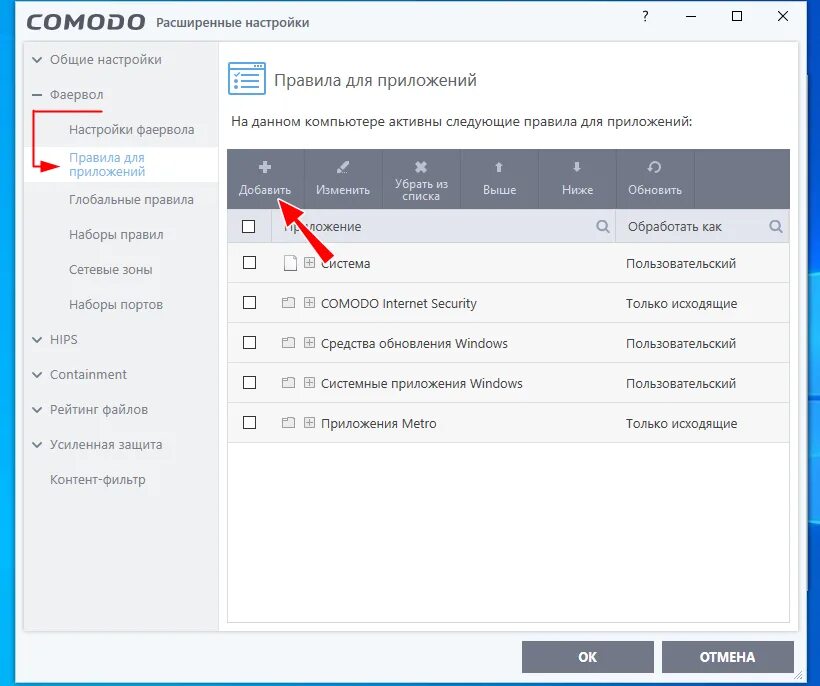Click the group icon of Системные приложения Windows
This screenshot has width=820, height=686.
pyautogui.click(x=288, y=383)
